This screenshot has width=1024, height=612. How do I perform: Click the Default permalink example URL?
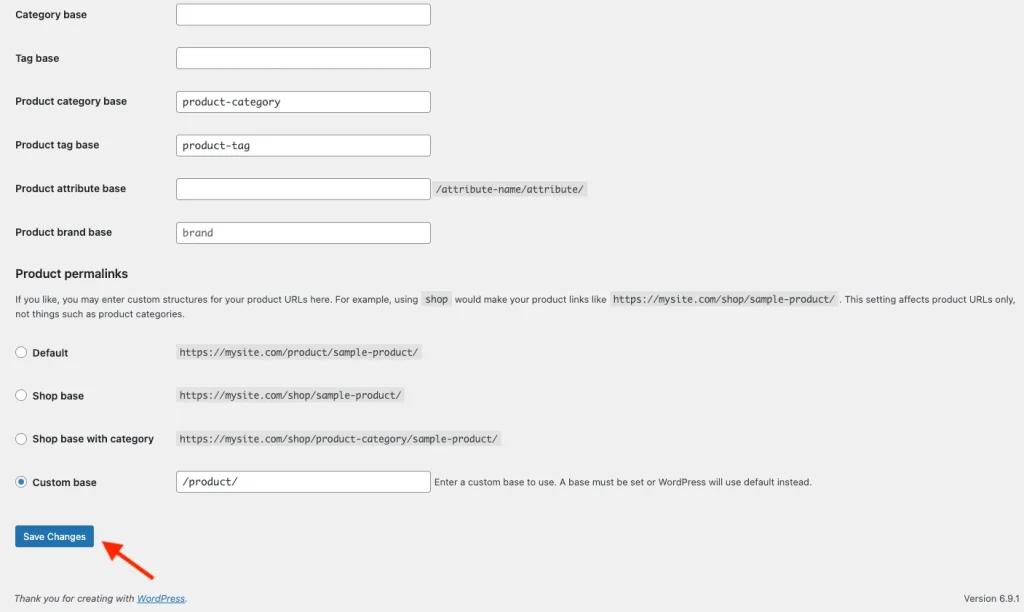coord(299,352)
